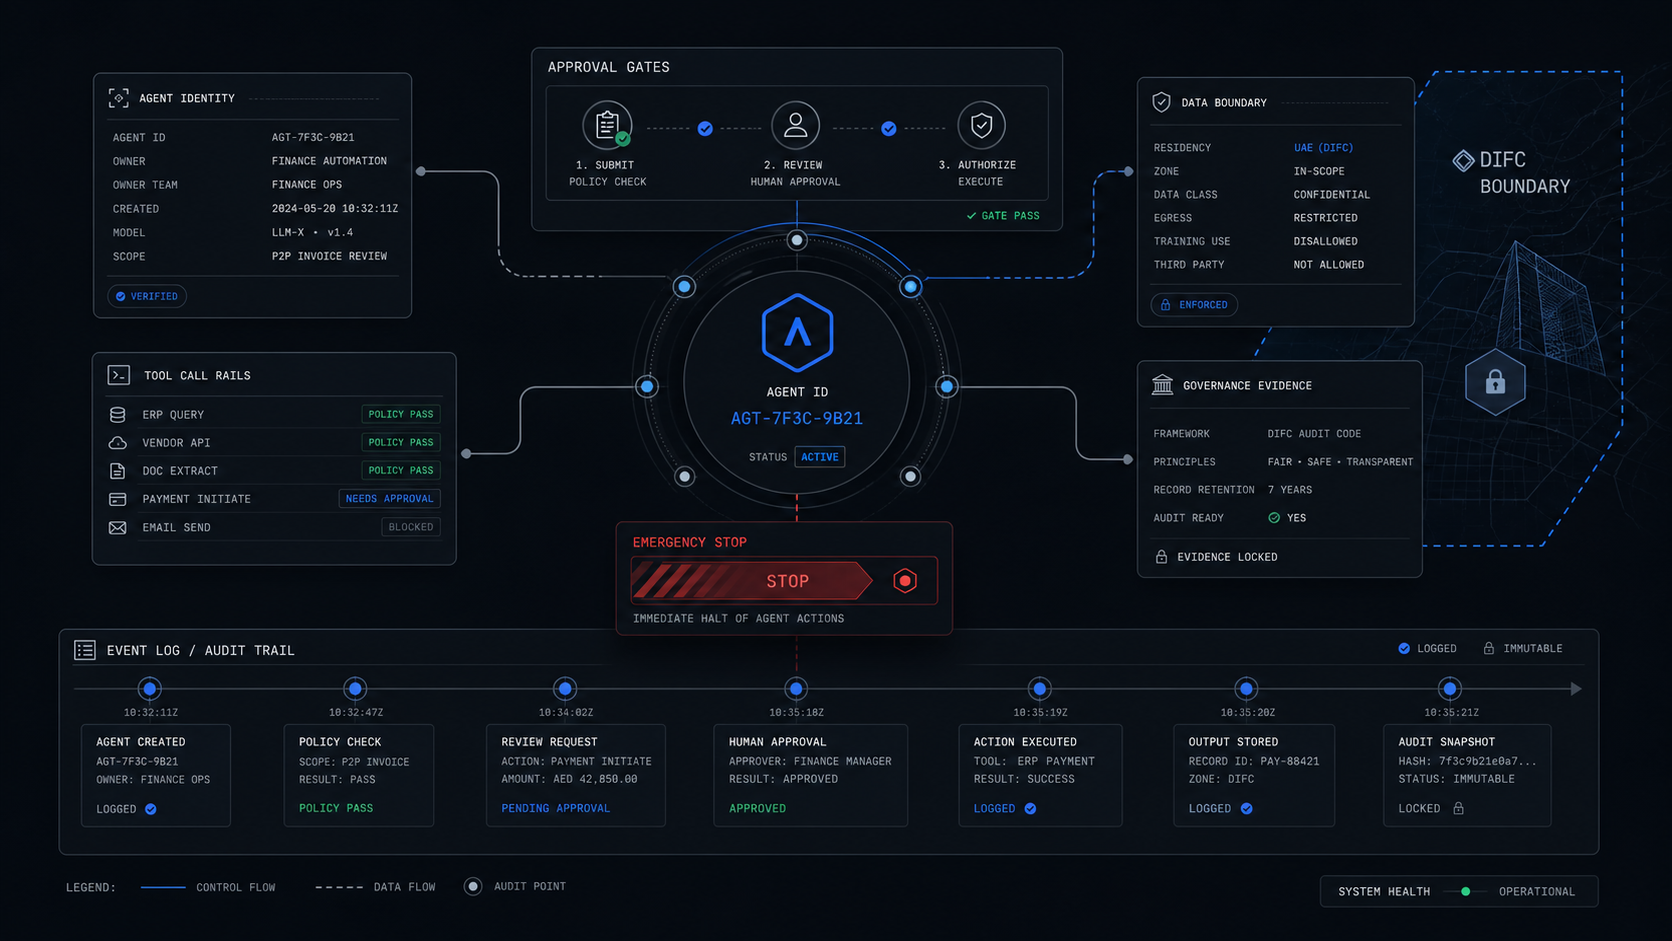Select the Payment Initiate card icon

tap(117, 498)
